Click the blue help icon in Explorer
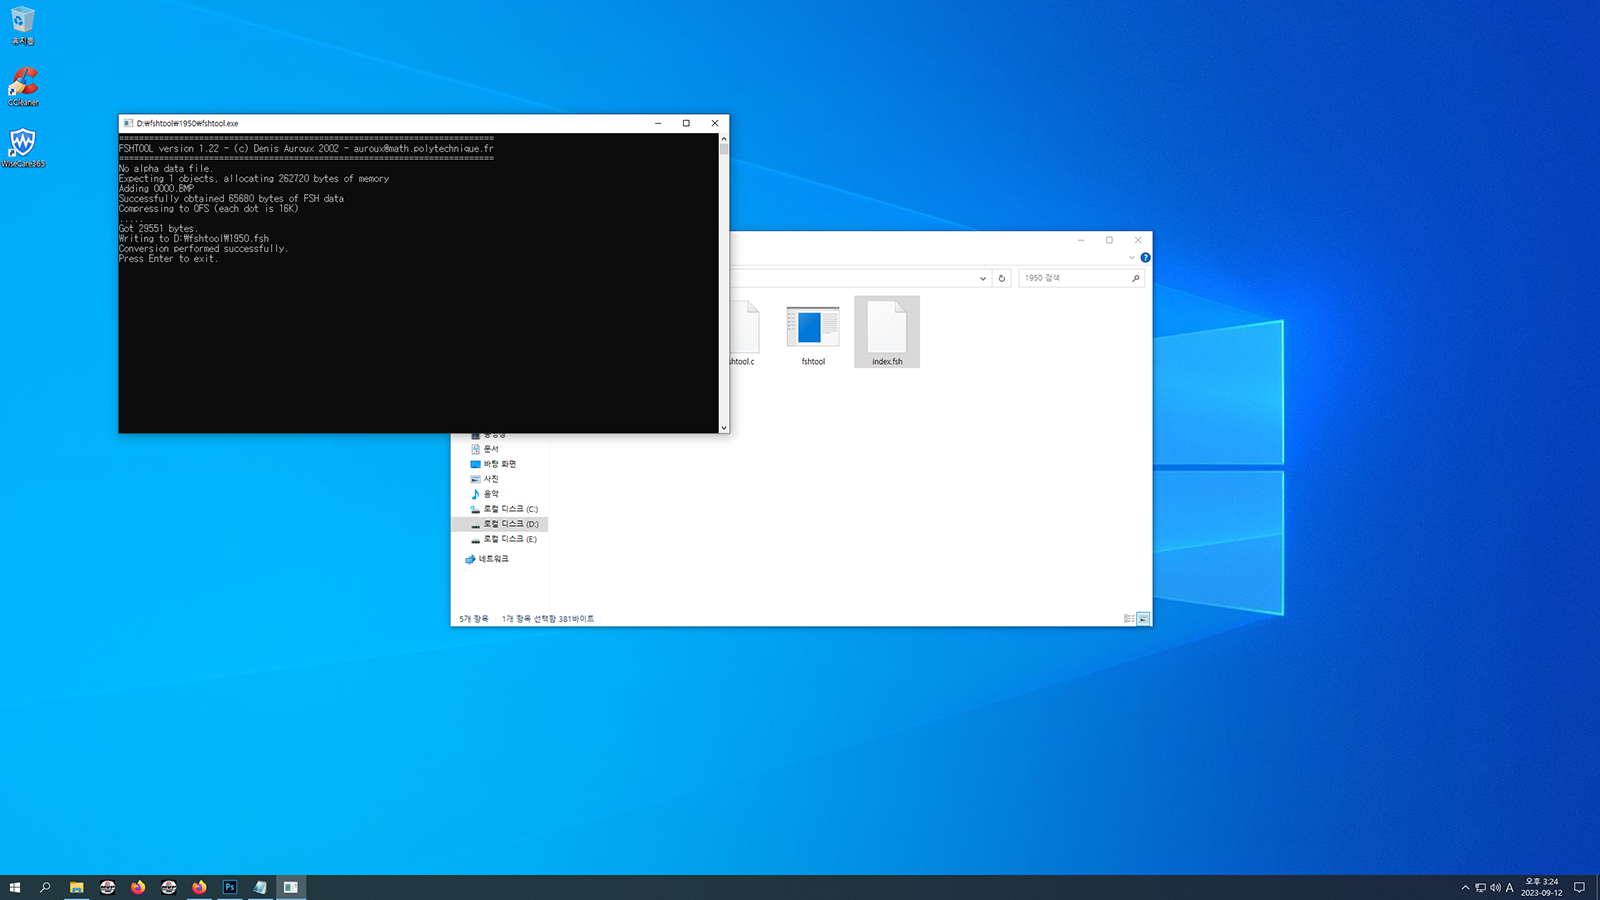This screenshot has height=900, width=1600. (1145, 258)
